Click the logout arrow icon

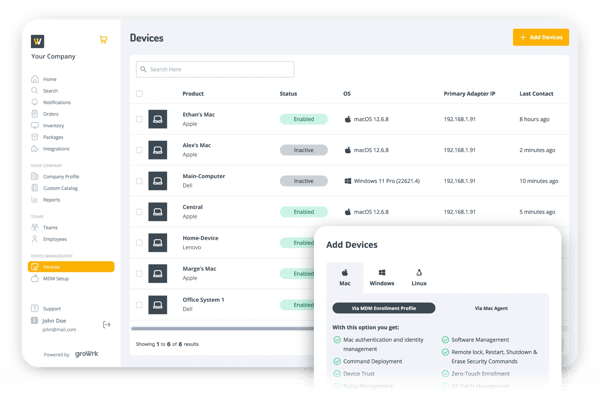pyautogui.click(x=107, y=325)
